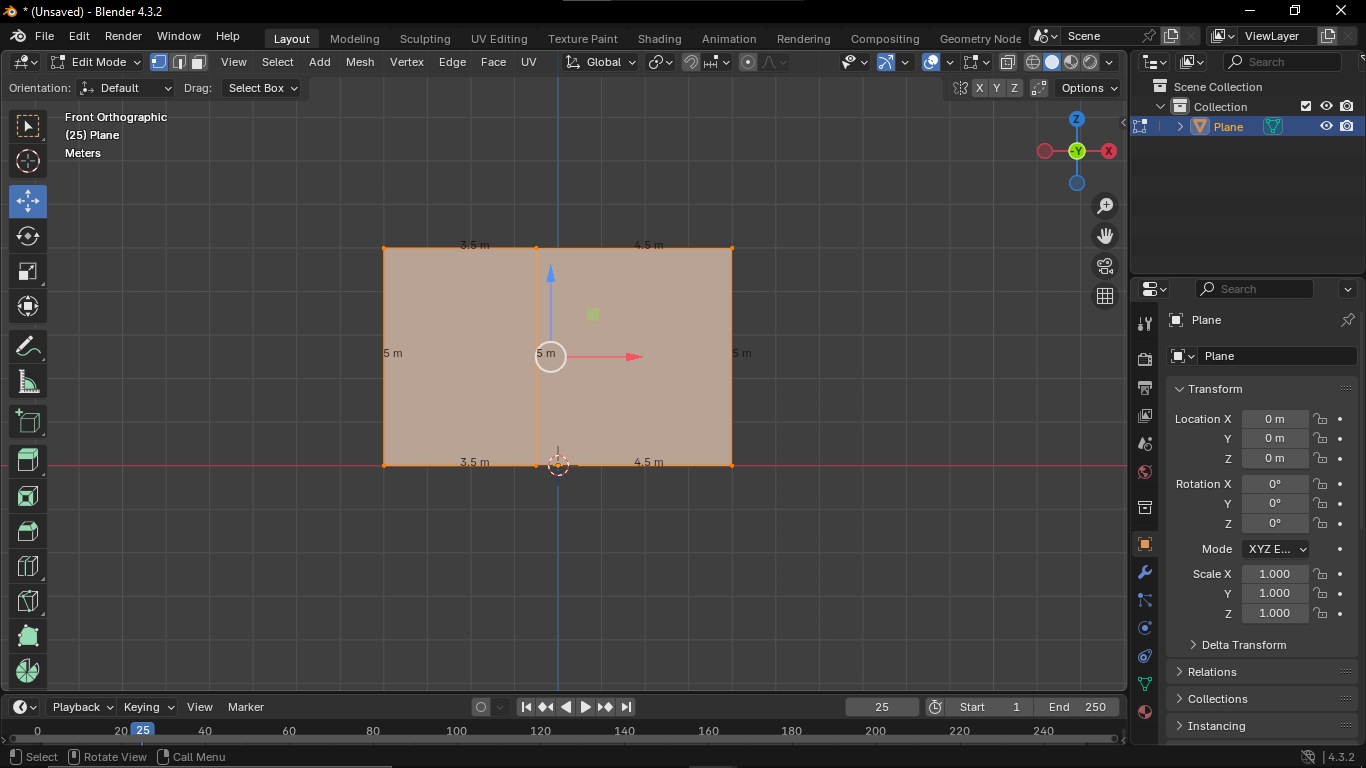Toggle X-ray display

pos(1008,62)
